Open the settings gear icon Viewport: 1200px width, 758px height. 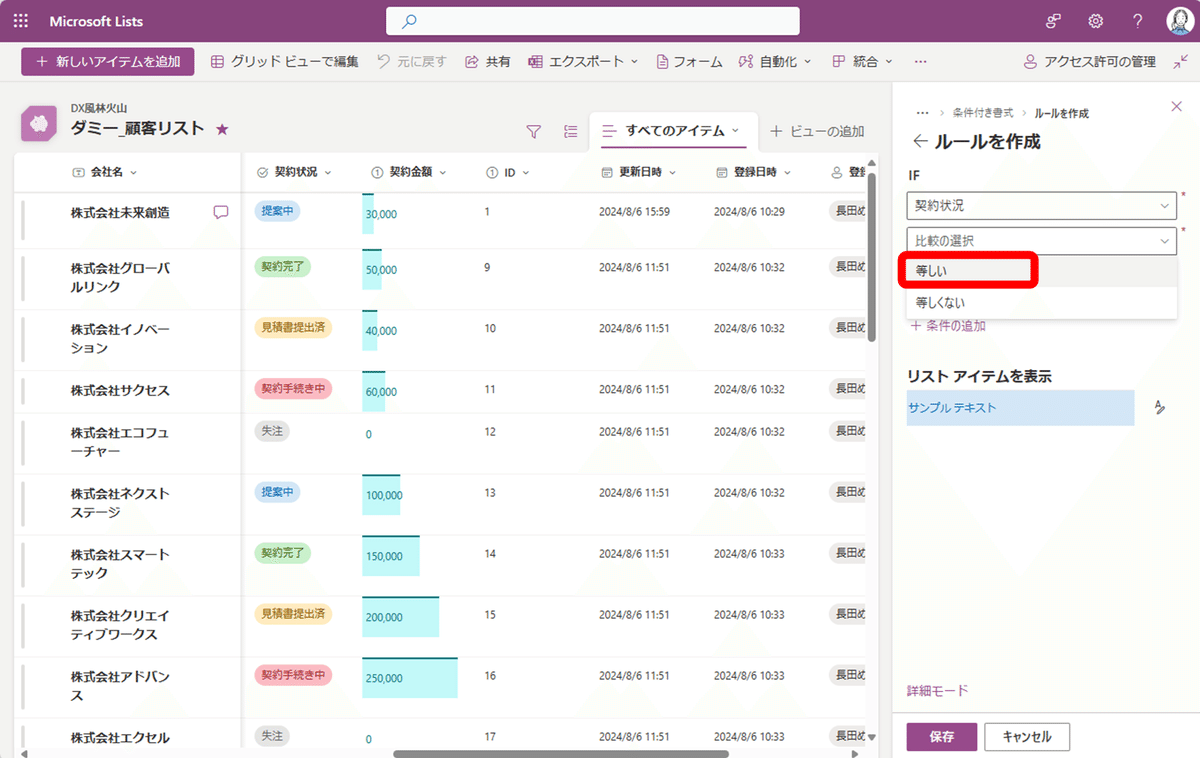point(1096,21)
